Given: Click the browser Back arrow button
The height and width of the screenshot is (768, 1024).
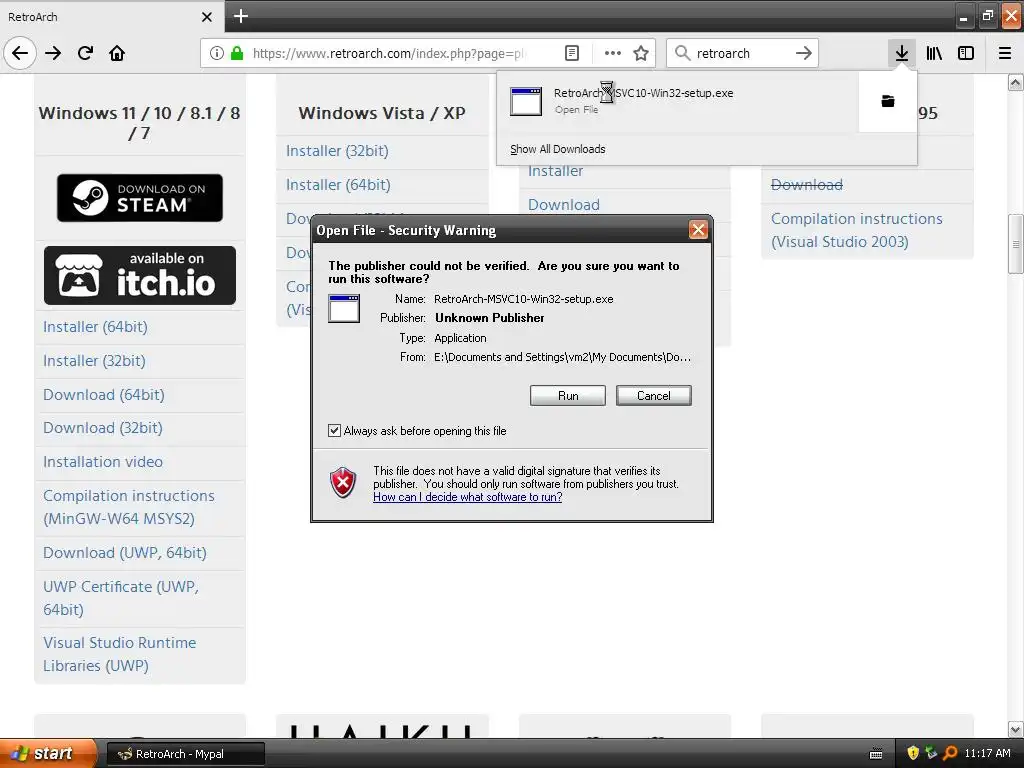Looking at the screenshot, I should (x=20, y=53).
